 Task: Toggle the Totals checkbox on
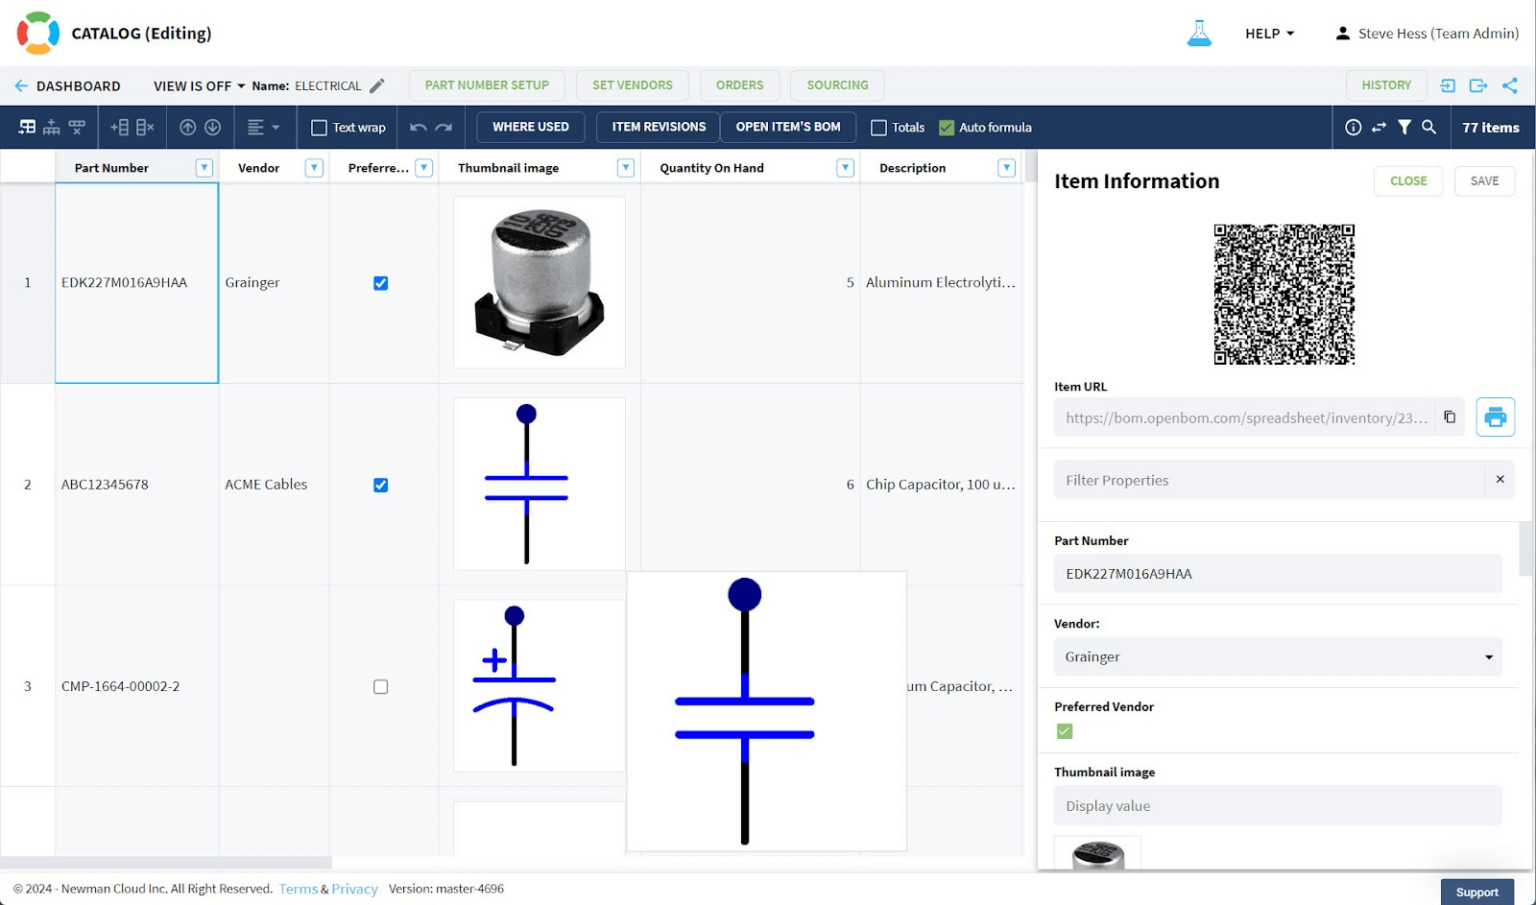(878, 127)
